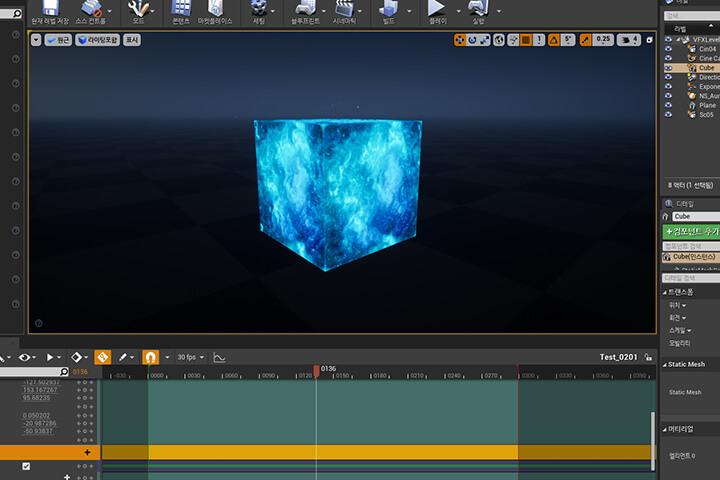Collapse the Materials (머티리얼) section

pos(664,429)
